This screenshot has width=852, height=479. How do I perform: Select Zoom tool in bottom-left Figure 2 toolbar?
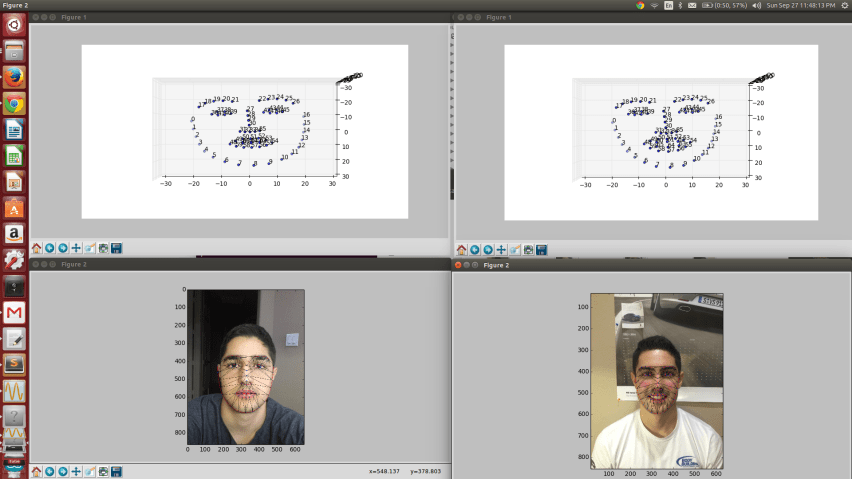tap(90, 471)
